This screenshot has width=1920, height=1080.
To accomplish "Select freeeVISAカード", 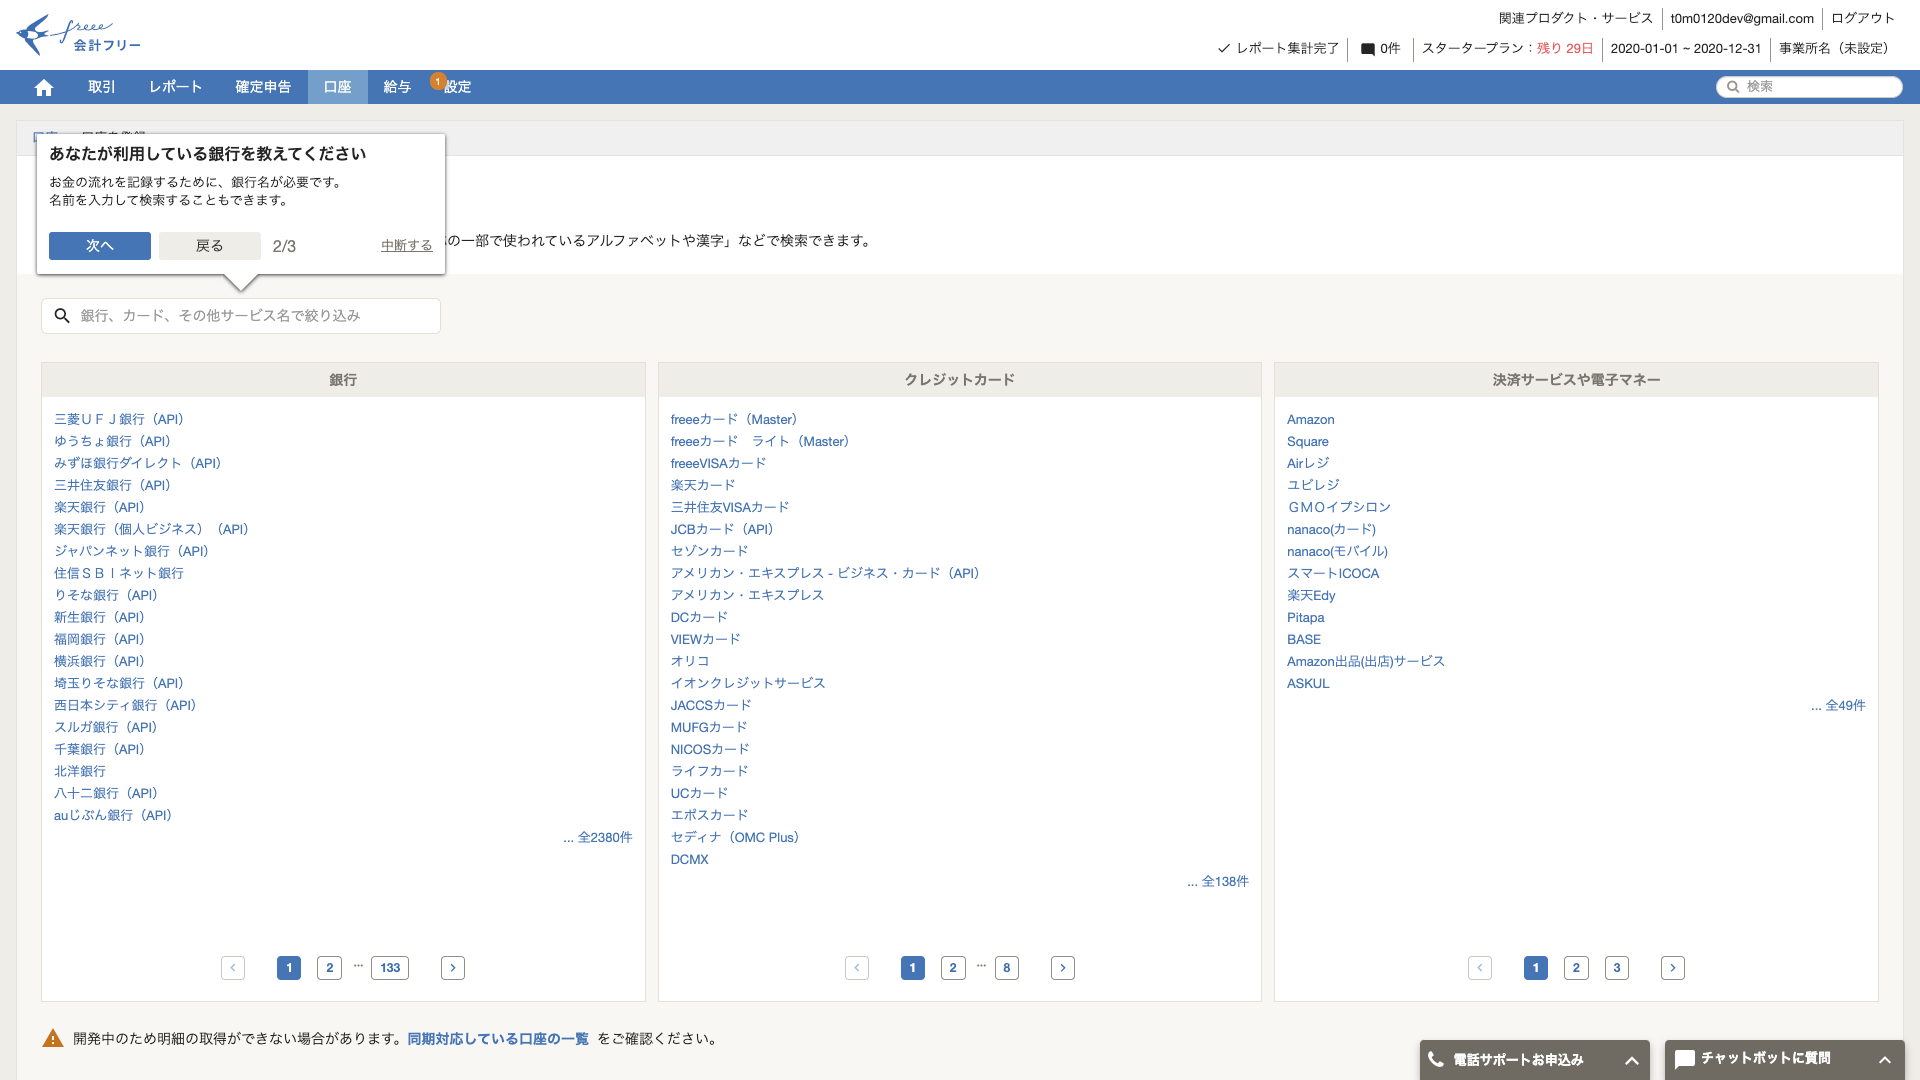I will coord(718,464).
